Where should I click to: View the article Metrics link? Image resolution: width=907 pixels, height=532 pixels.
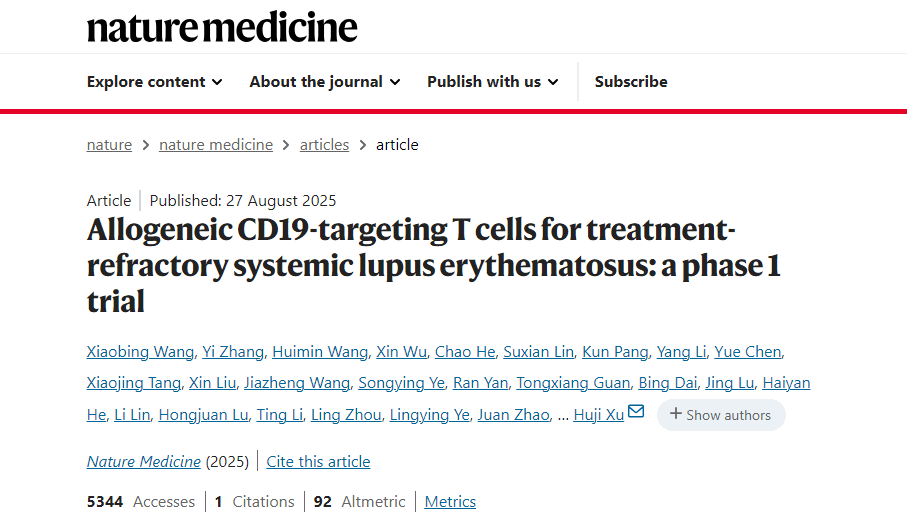(450, 502)
